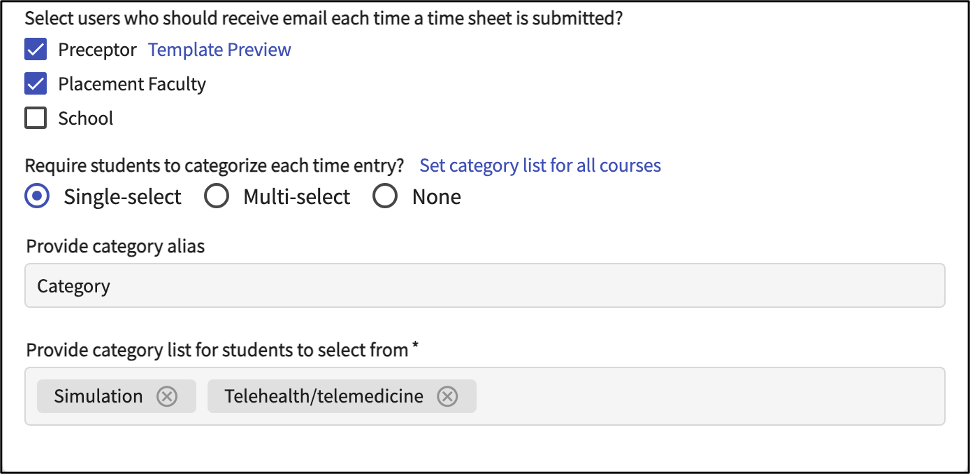
Task: Uncheck the Placement Faculty checkbox
Action: tap(36, 84)
